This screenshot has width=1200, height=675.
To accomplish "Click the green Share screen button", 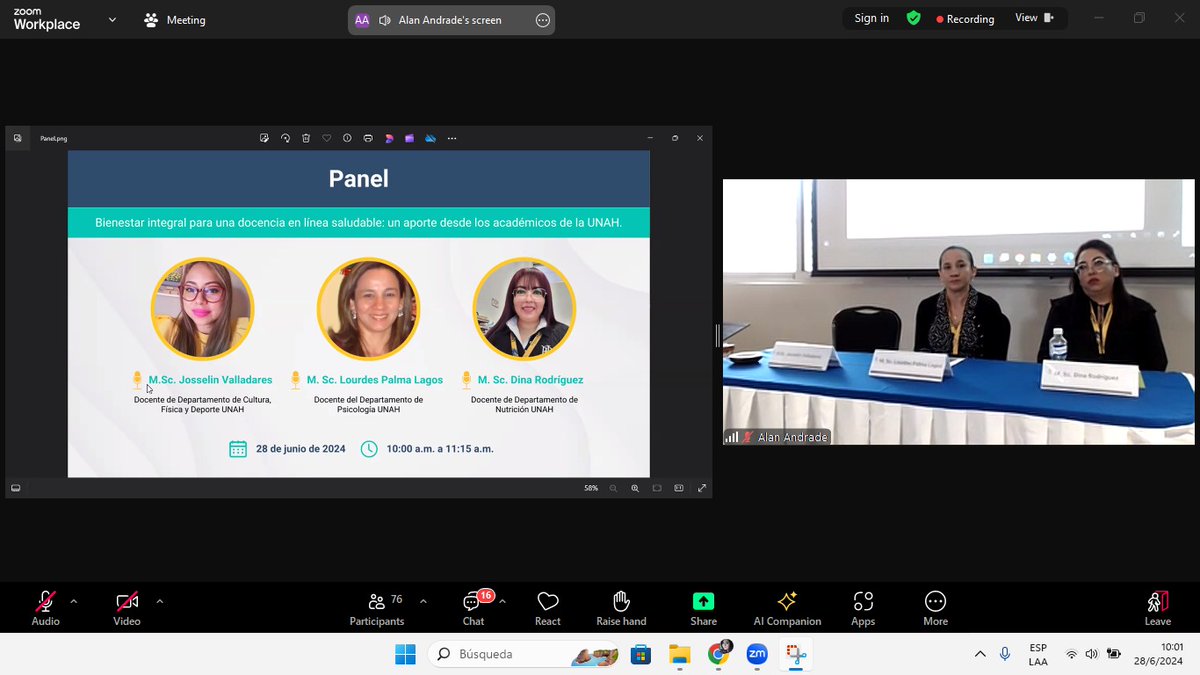I will pyautogui.click(x=703, y=608).
